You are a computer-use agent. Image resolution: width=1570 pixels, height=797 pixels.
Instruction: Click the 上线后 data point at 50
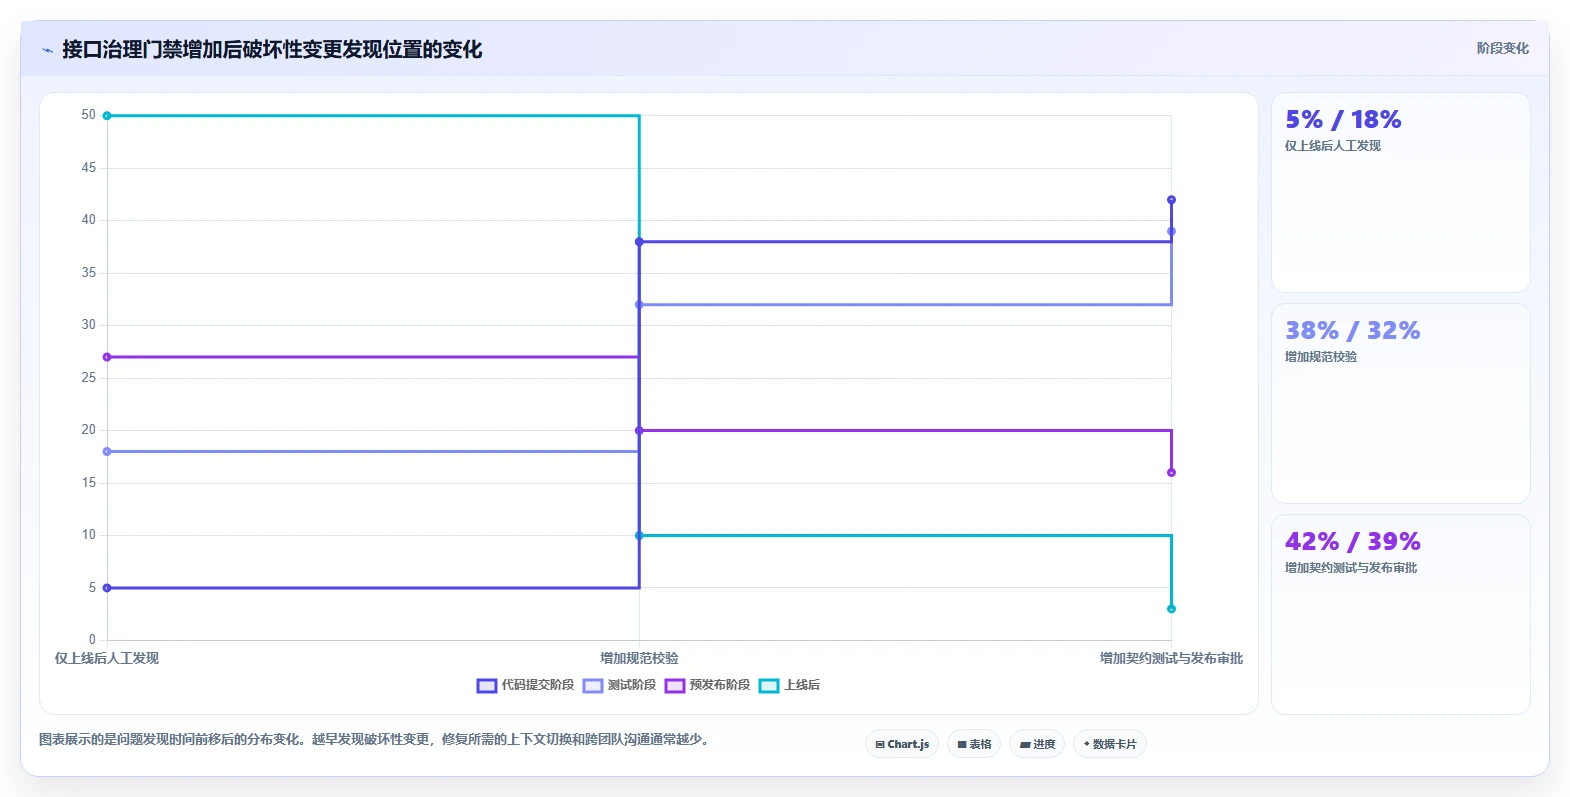[x=107, y=116]
